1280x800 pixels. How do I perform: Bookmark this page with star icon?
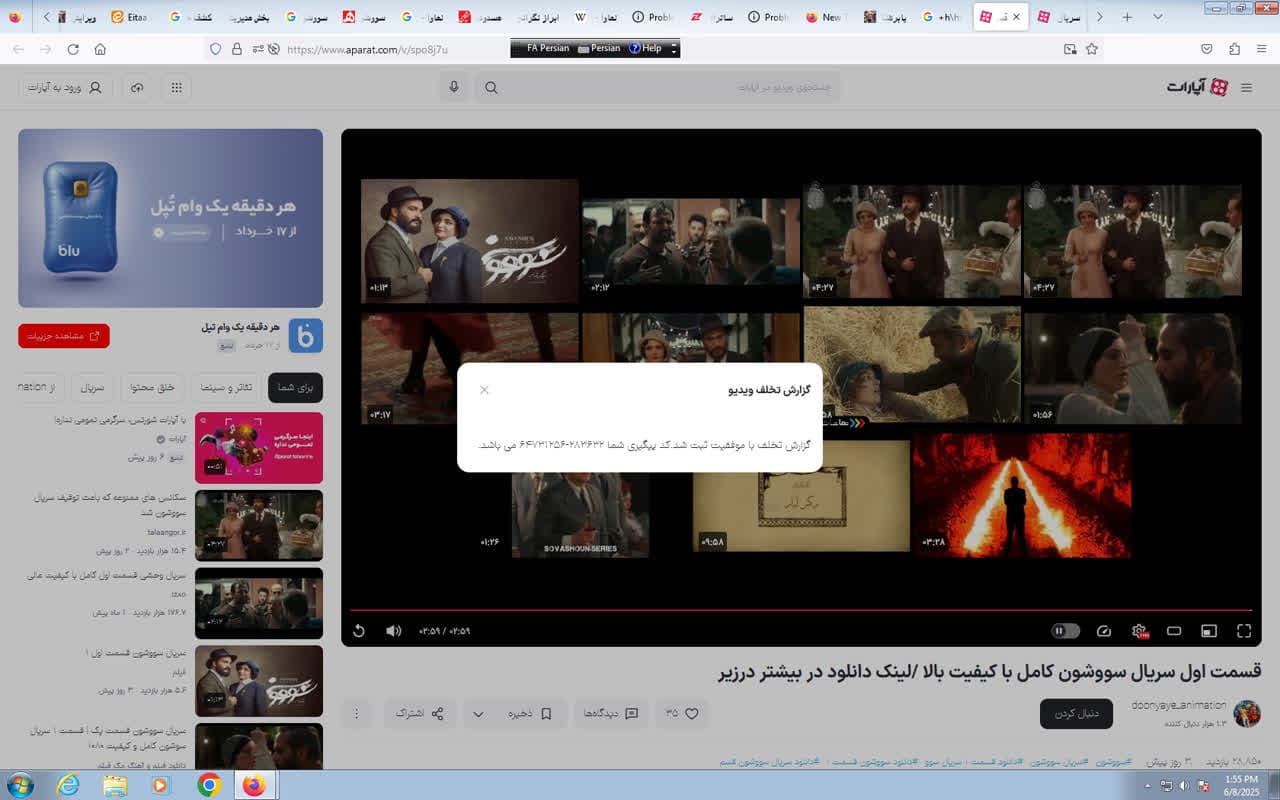pyautogui.click(x=1092, y=49)
